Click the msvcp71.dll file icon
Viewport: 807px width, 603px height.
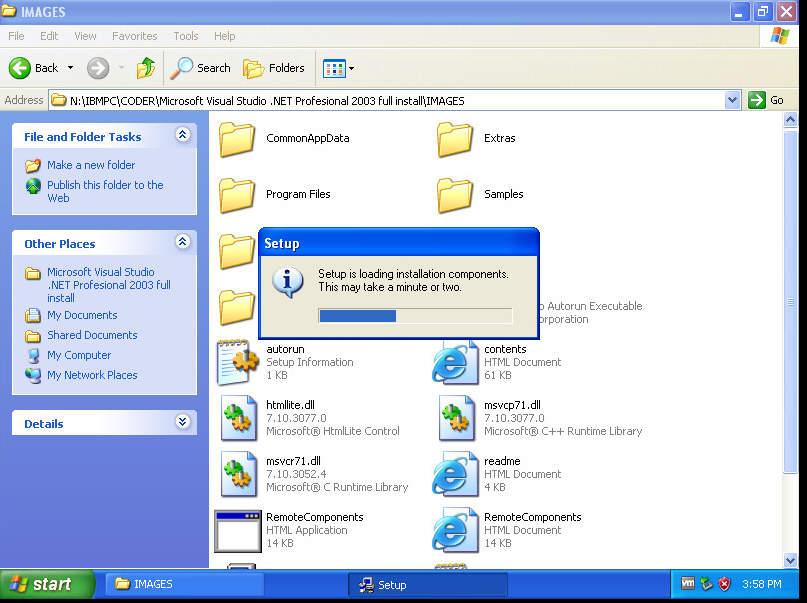tap(457, 418)
